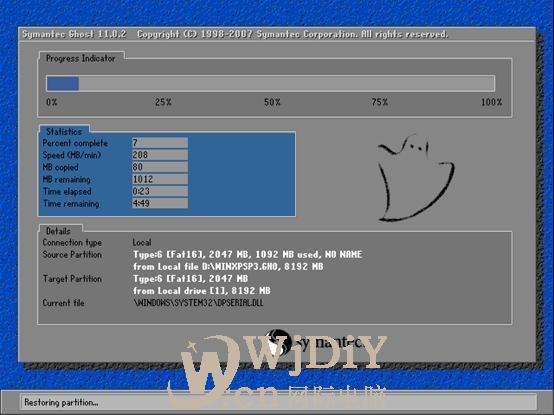Viewport: 554px width, 415px height.
Task: Click the Target Partition type line
Action: point(190,279)
